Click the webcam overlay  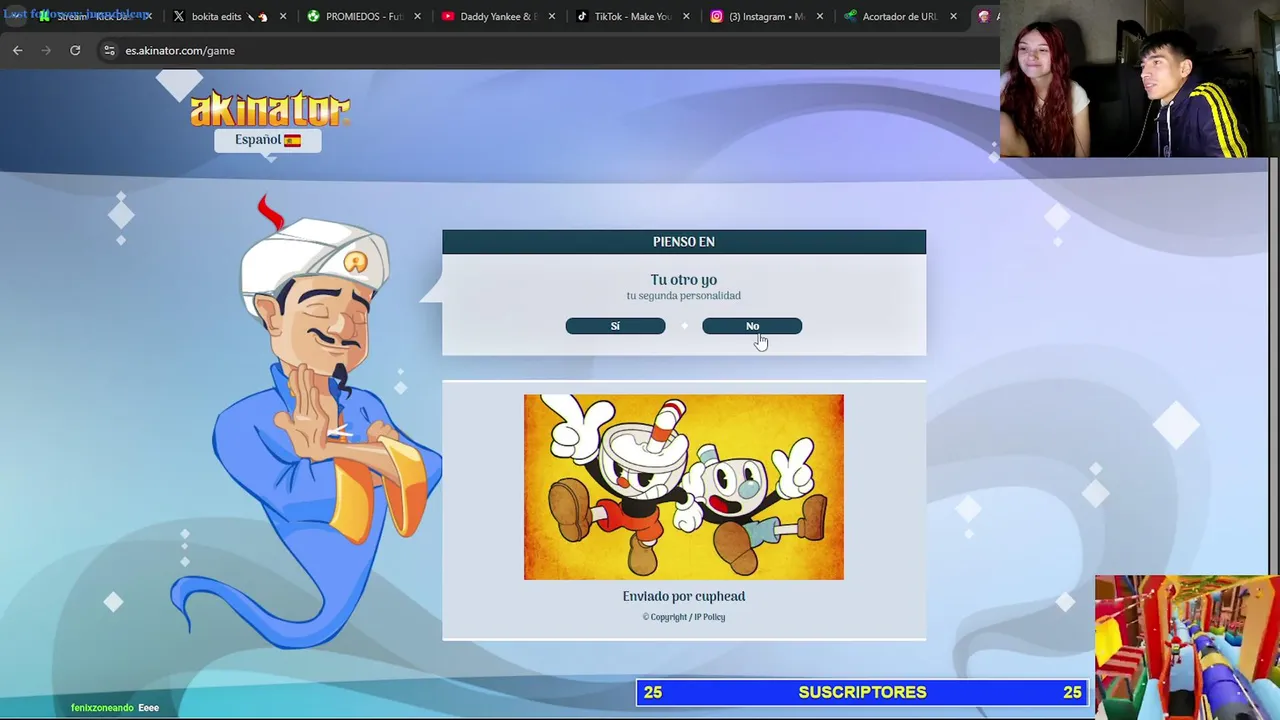pos(1140,80)
